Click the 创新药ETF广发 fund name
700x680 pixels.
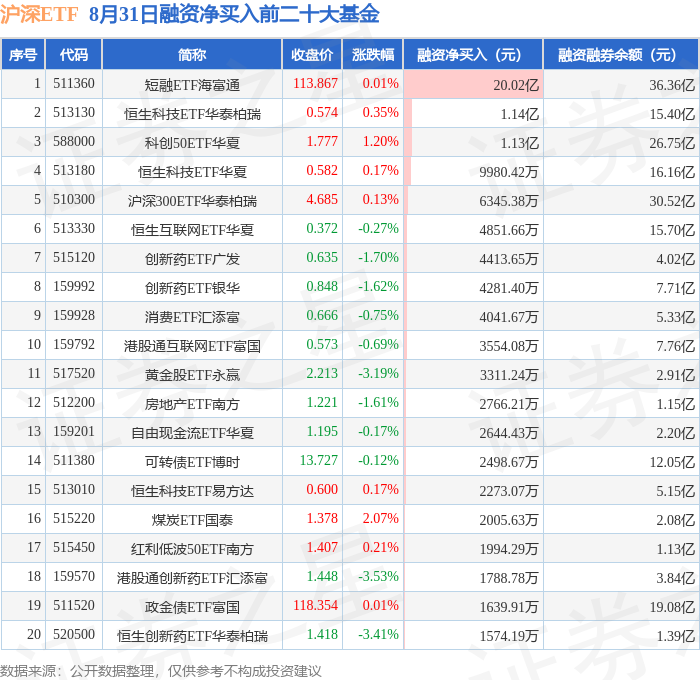tap(192, 259)
